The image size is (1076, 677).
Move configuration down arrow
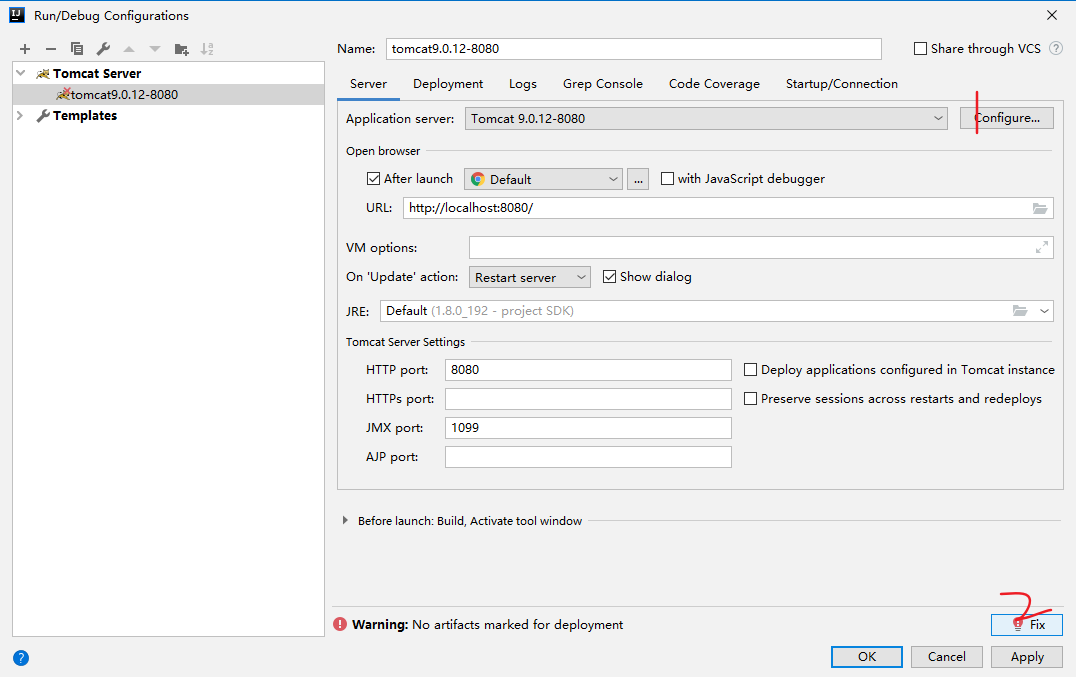click(x=155, y=49)
